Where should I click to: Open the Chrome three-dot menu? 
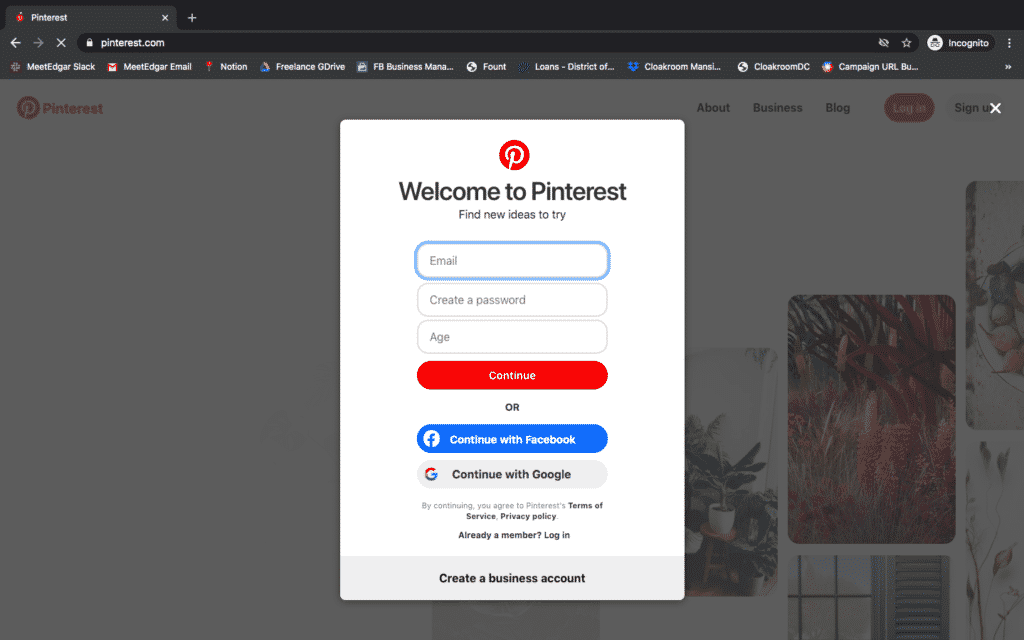click(x=1009, y=42)
